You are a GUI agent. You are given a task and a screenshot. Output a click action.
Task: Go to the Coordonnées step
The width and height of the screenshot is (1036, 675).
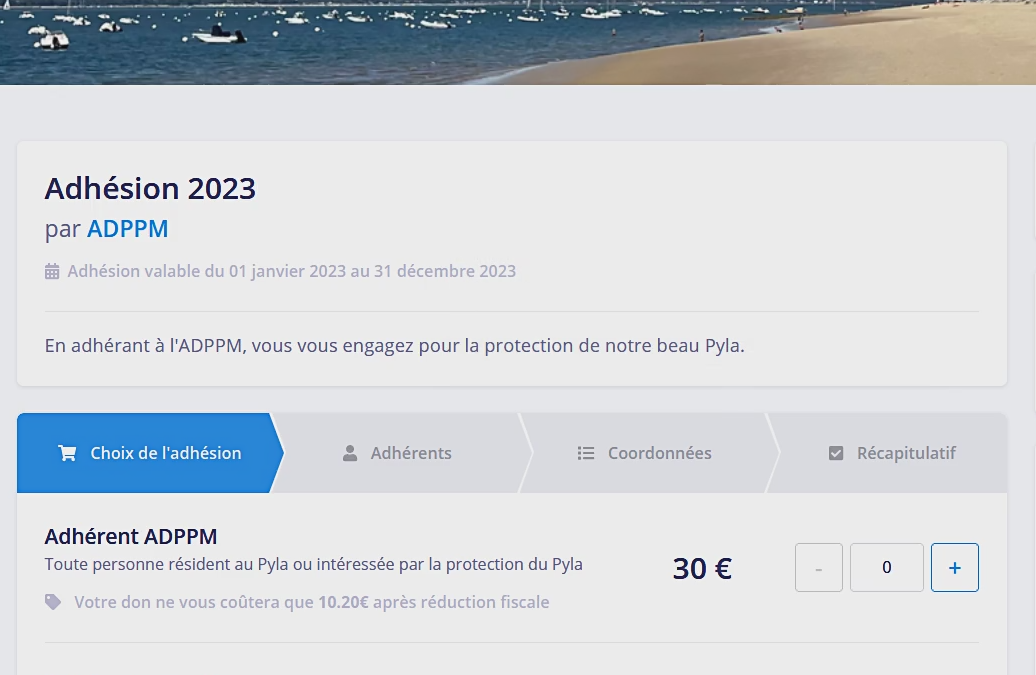[645, 453]
